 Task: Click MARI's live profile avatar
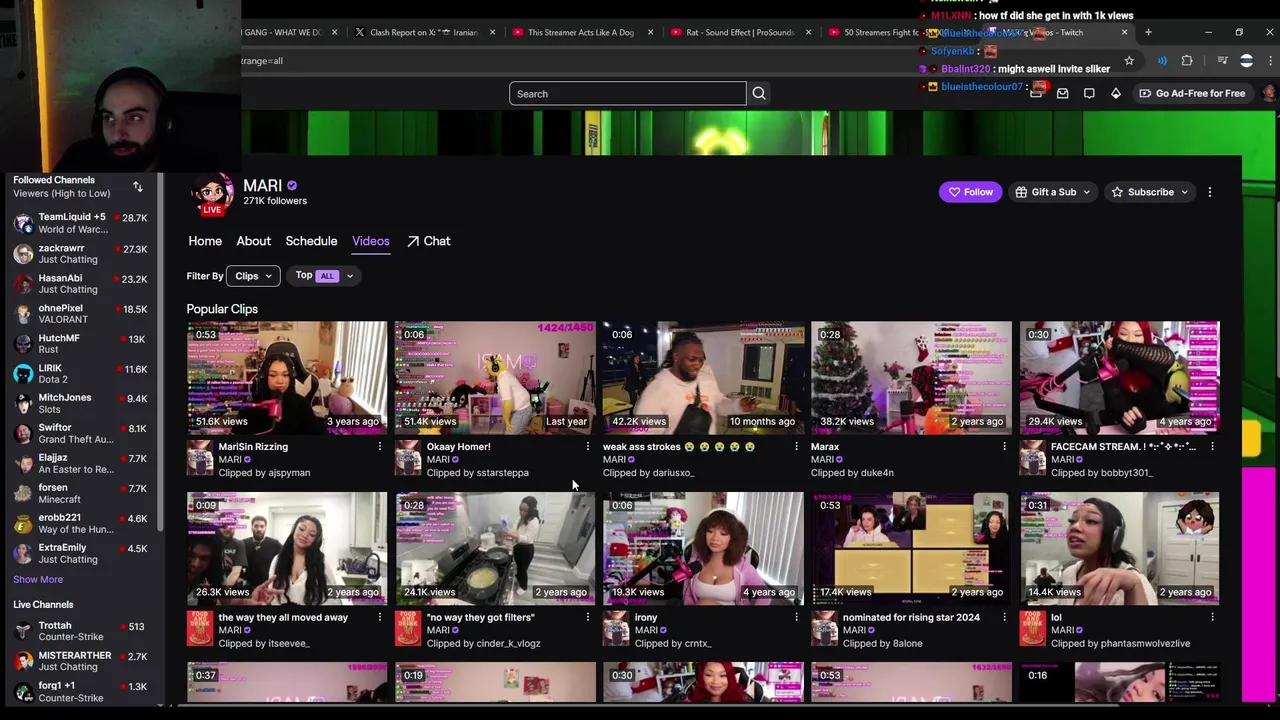pos(212,193)
